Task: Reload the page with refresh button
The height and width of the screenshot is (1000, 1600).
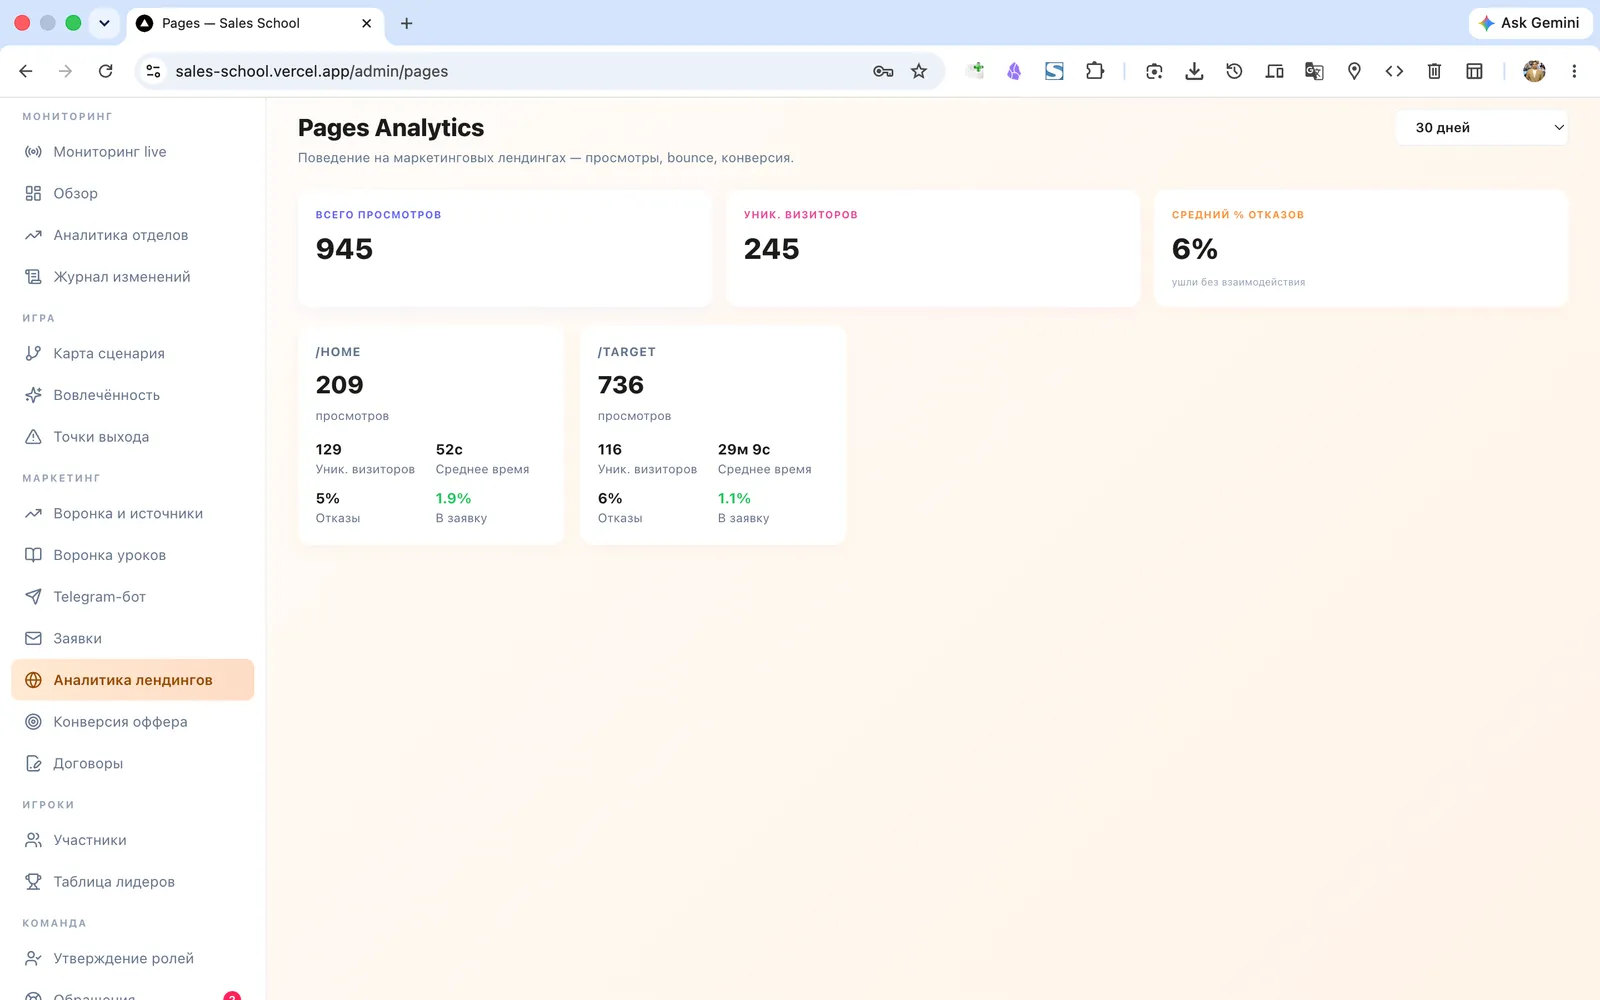Action: 105,71
